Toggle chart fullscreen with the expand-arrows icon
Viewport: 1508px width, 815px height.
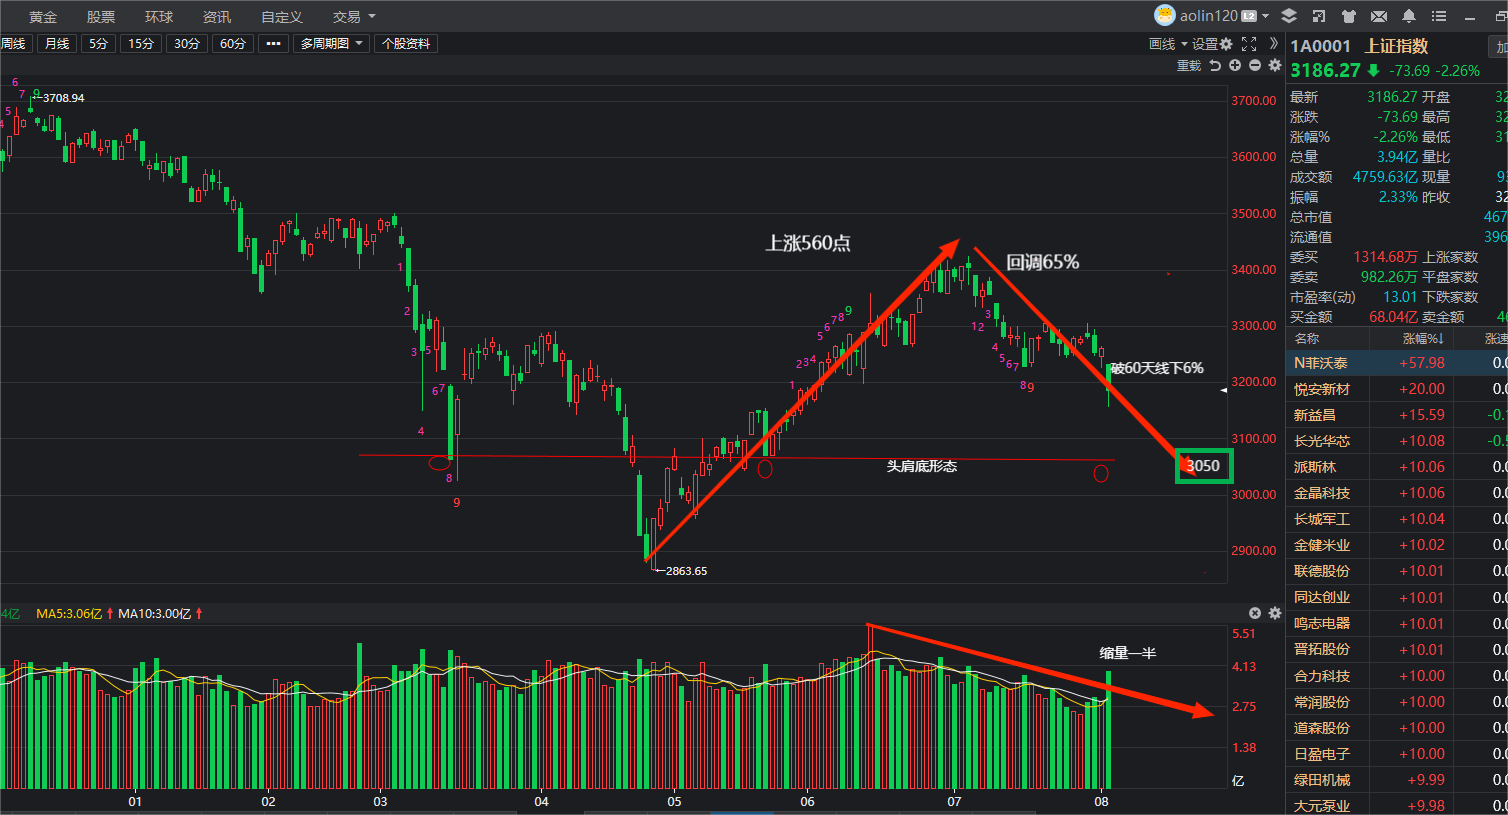tap(1249, 44)
